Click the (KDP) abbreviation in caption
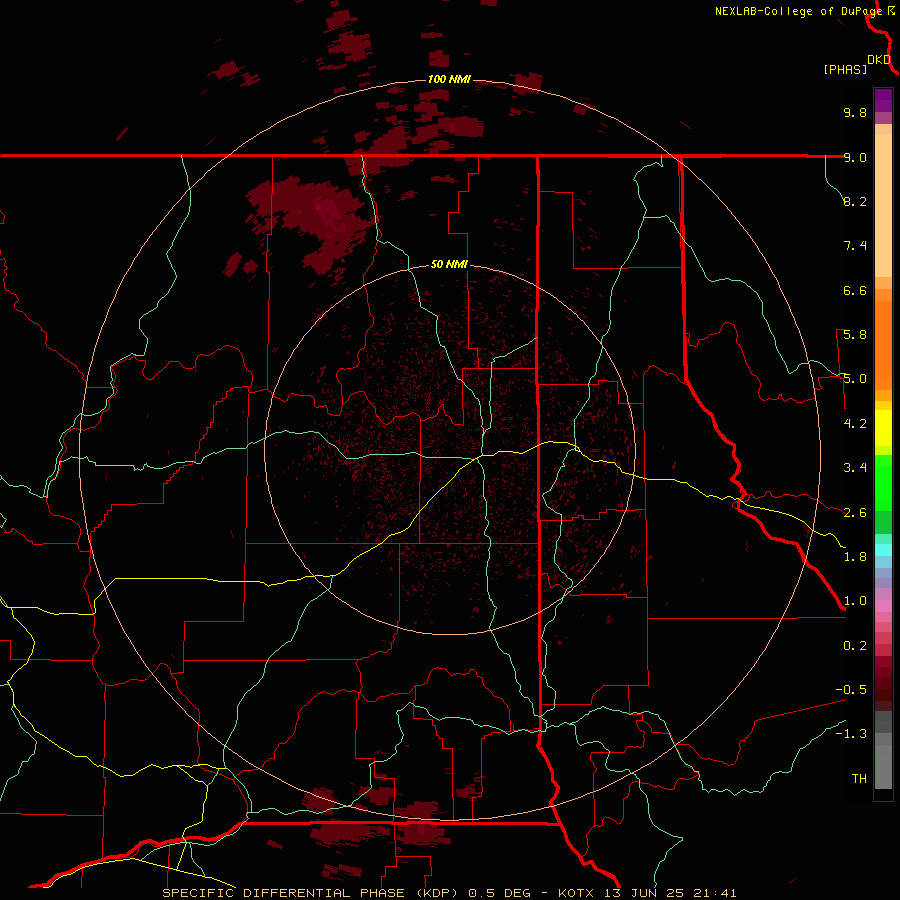 [x=435, y=893]
